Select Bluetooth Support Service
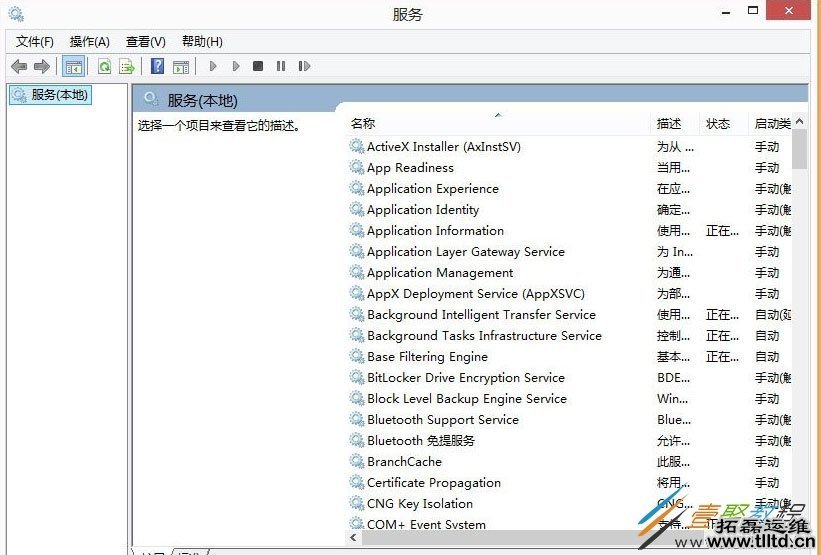The height and width of the screenshot is (555, 821). pos(442,419)
